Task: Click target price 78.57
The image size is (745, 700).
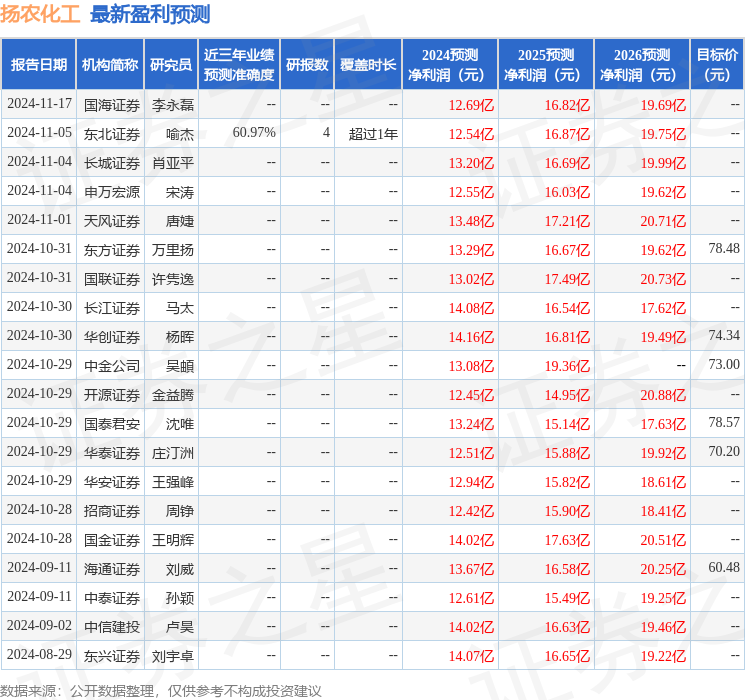Action: point(724,422)
